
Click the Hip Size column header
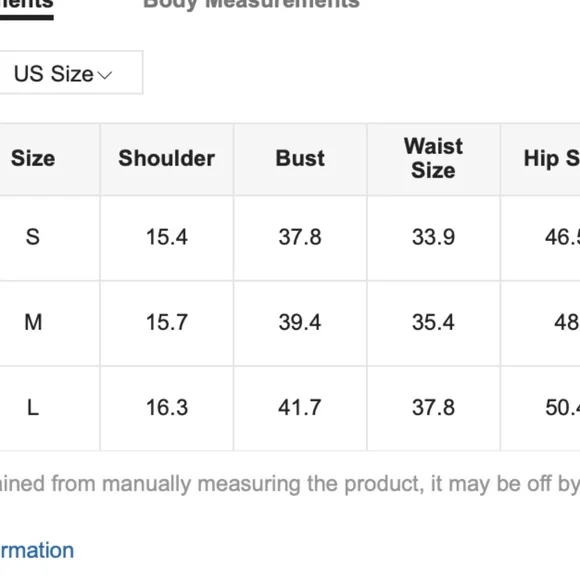coord(552,158)
